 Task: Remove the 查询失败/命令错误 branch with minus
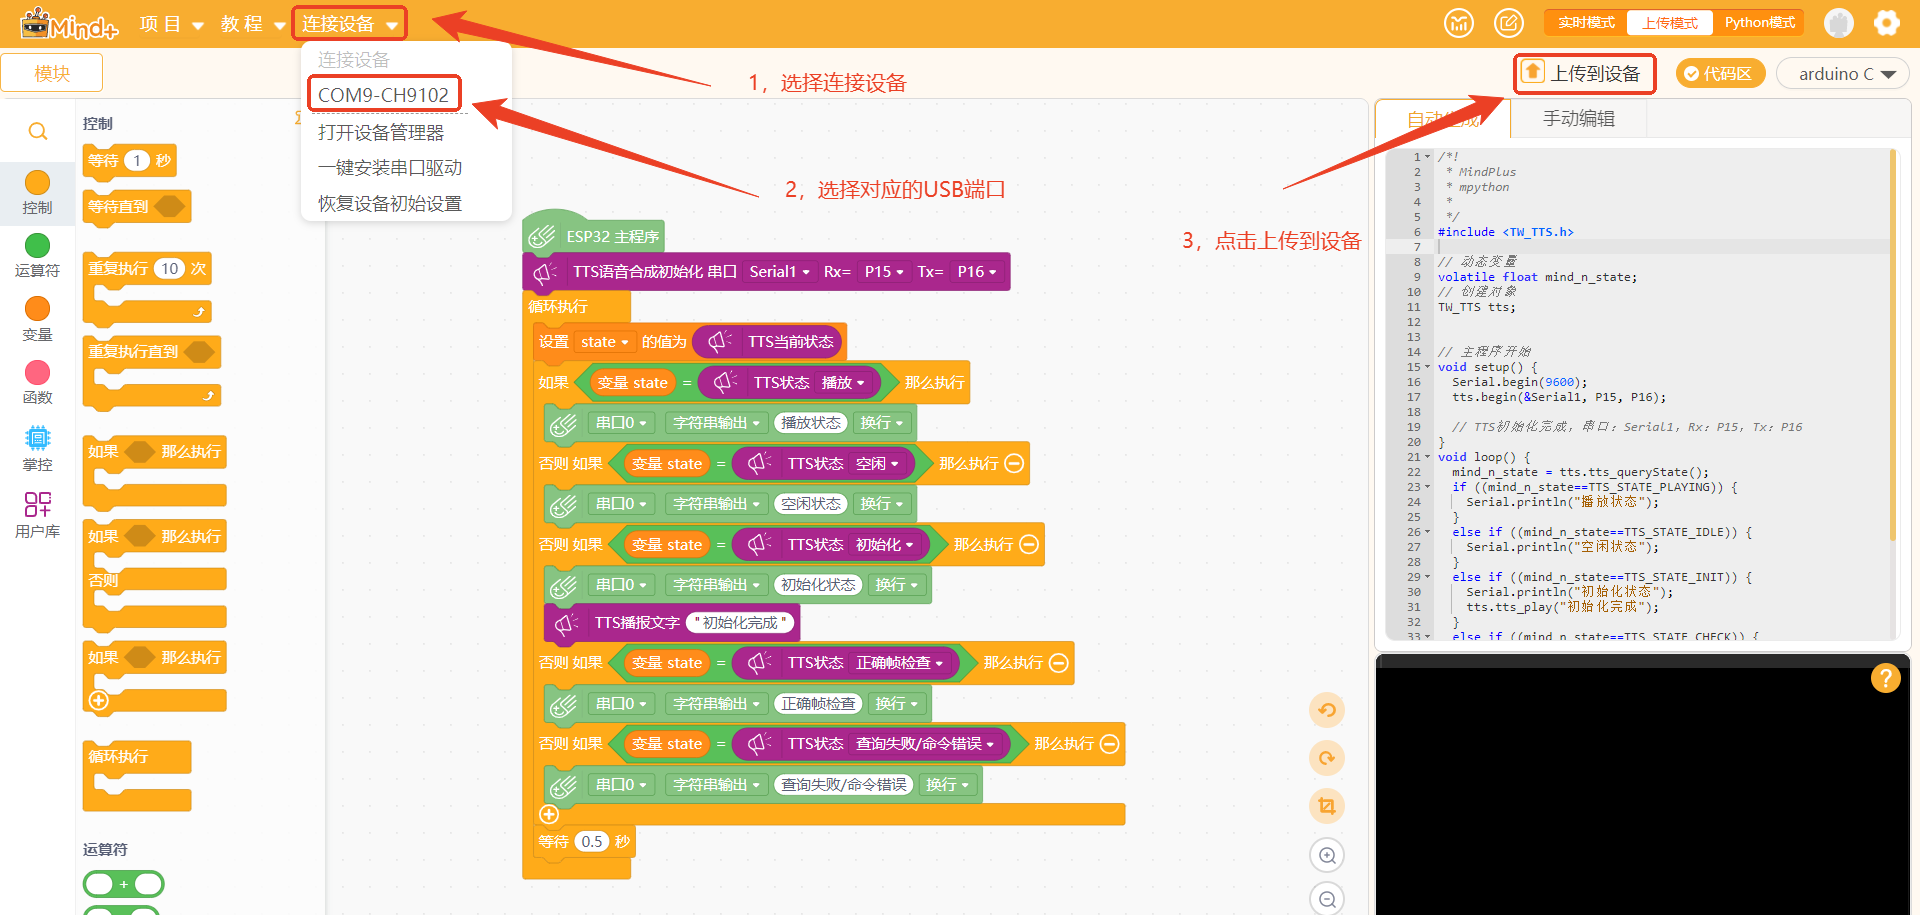point(1109,743)
